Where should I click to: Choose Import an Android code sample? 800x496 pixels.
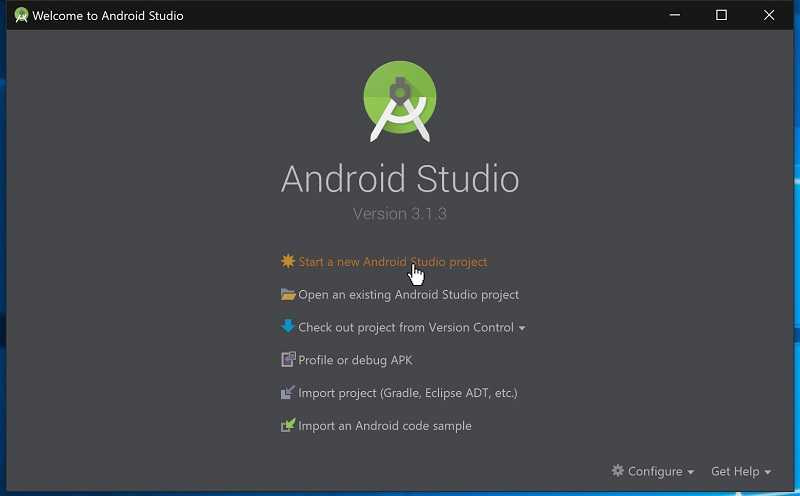(385, 426)
